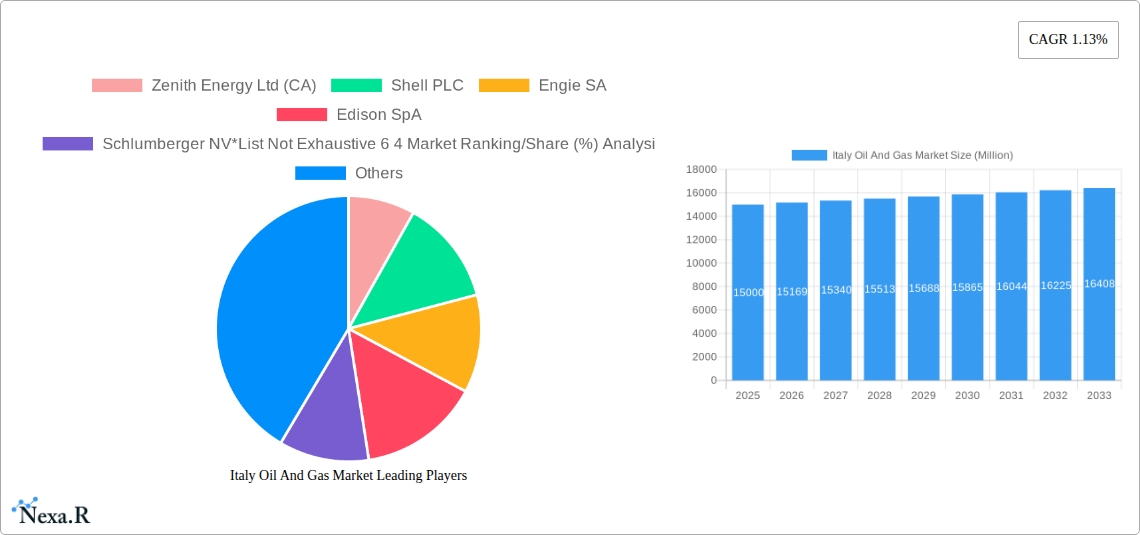Click the 2027 bar labeled 15340
Screen dimensions: 1140x535
pyautogui.click(x=835, y=290)
